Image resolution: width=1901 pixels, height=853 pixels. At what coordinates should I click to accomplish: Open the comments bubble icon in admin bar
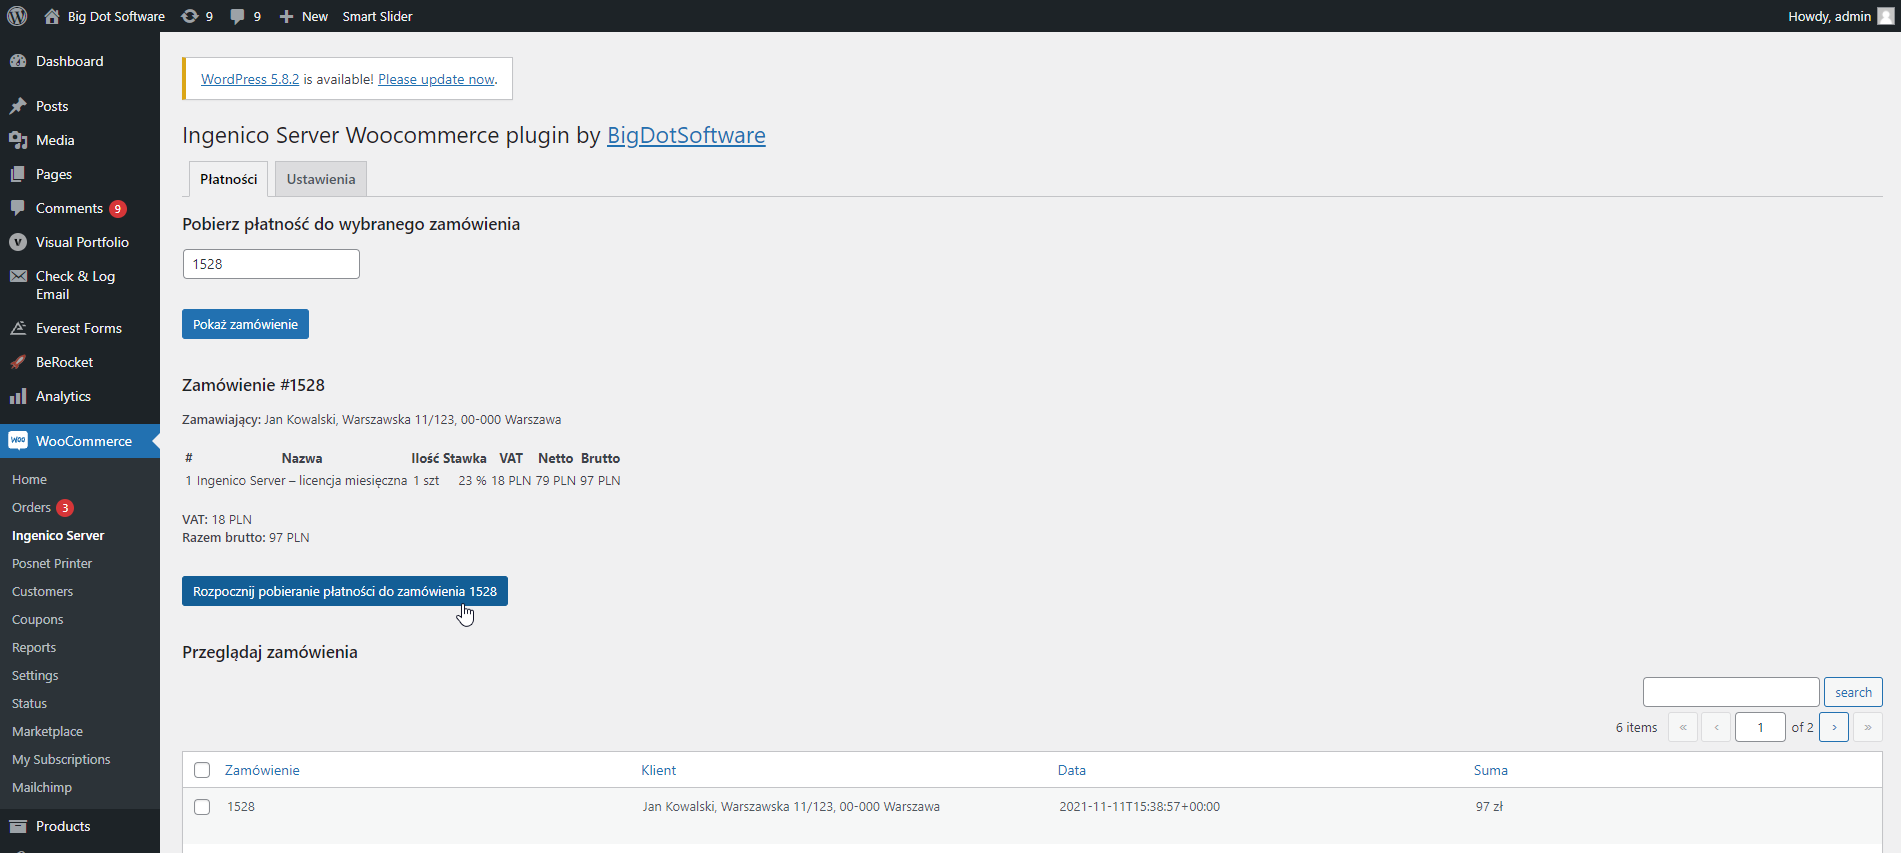tap(237, 16)
